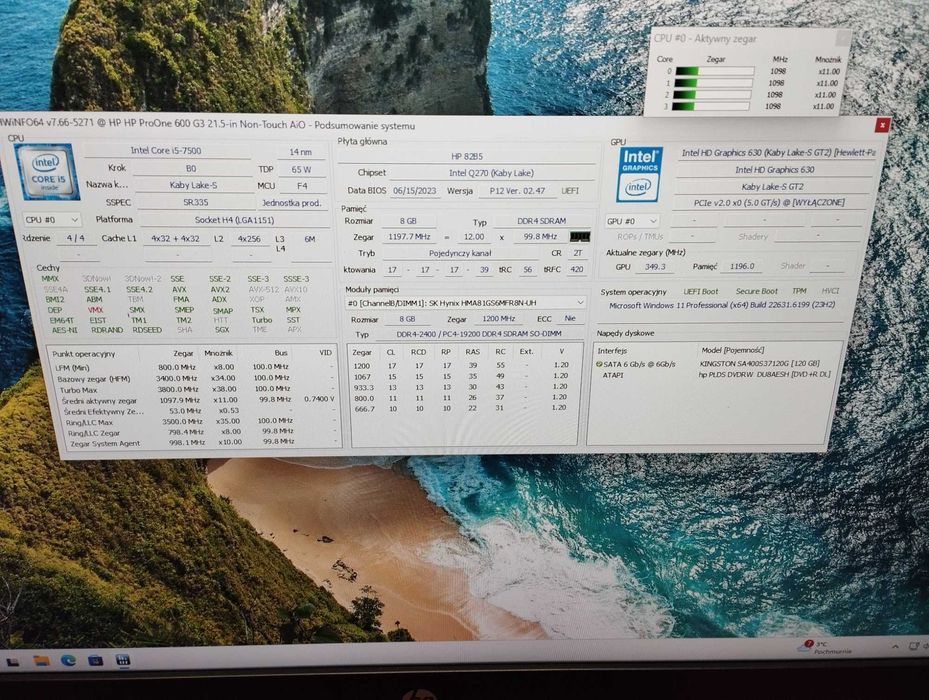Click the PCIe v2.0 x0 interface field
The width and height of the screenshot is (929, 700).
[769, 203]
